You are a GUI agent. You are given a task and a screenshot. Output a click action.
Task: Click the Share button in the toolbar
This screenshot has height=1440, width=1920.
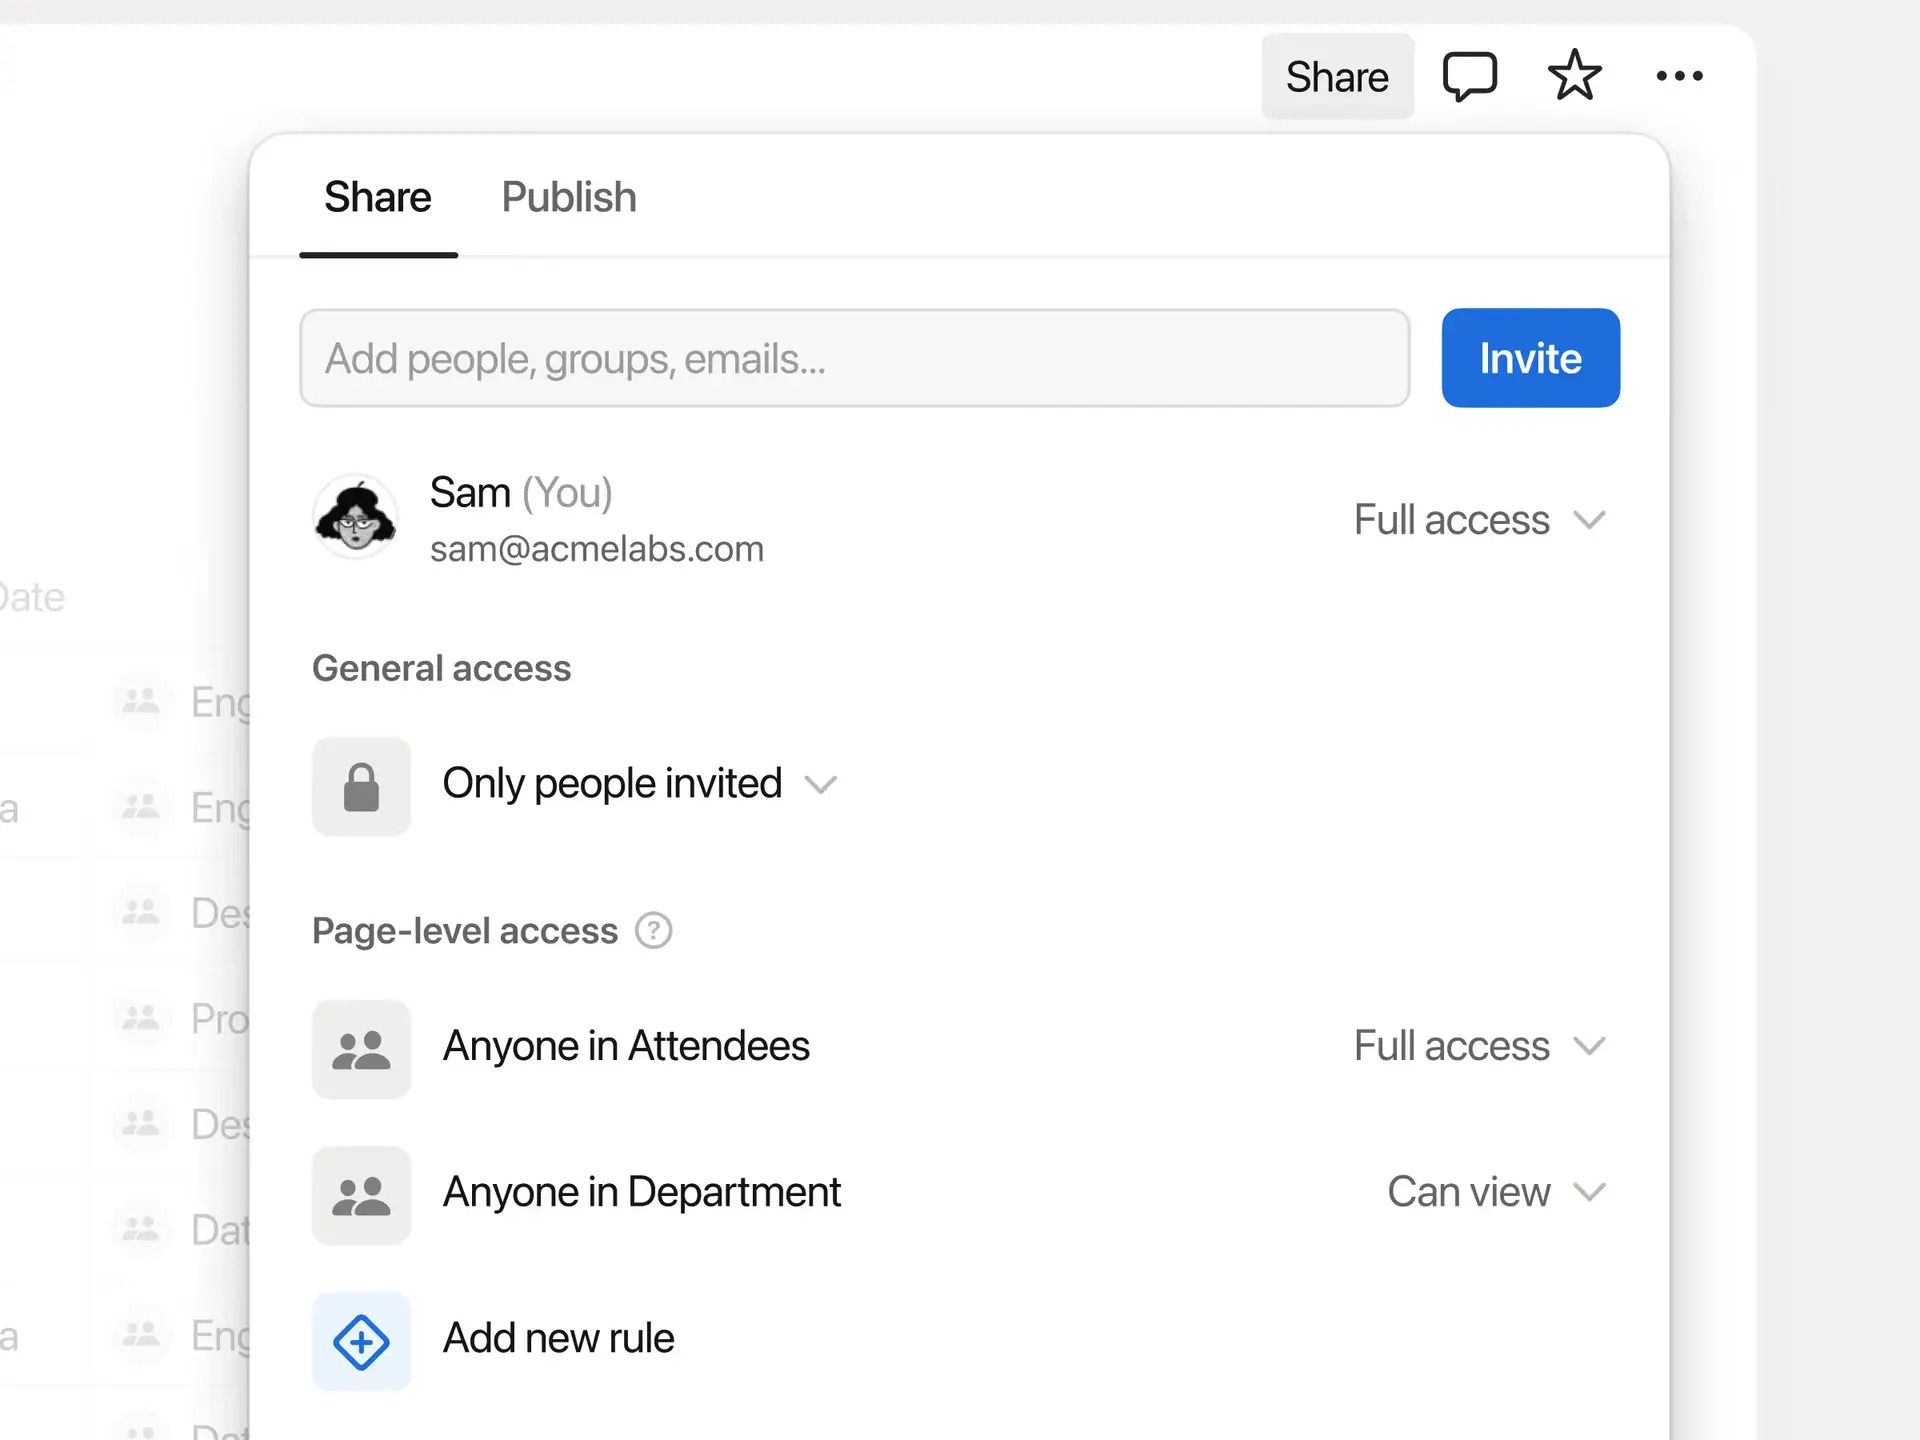1337,75
